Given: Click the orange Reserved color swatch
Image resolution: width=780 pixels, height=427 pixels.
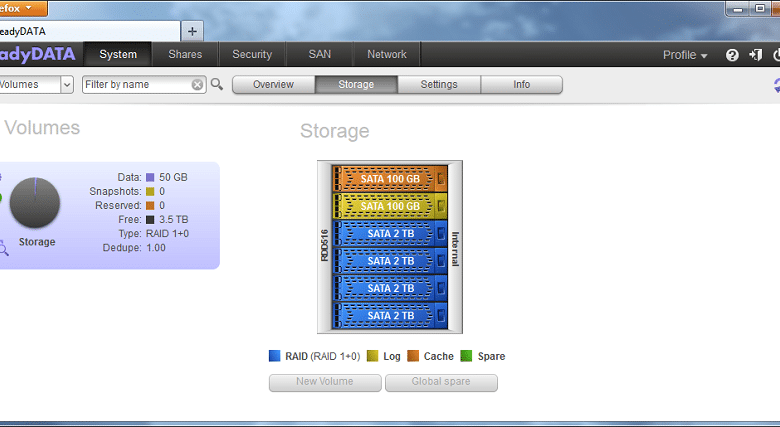Looking at the screenshot, I should pyautogui.click(x=150, y=206).
